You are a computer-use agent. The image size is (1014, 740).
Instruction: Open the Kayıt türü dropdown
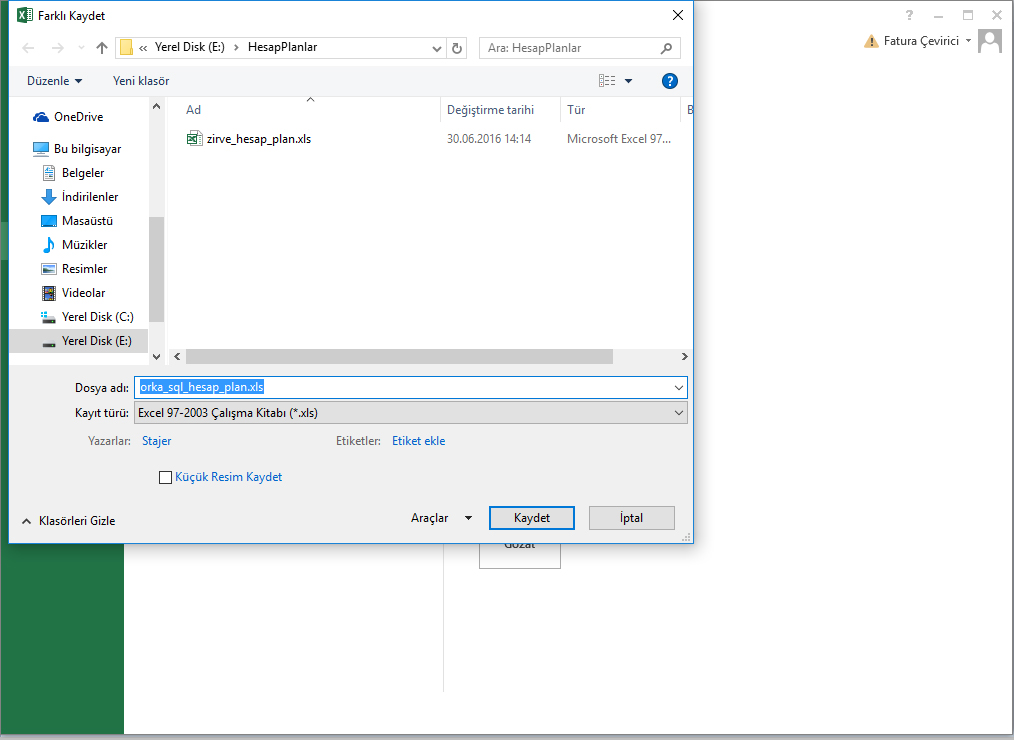click(x=411, y=413)
